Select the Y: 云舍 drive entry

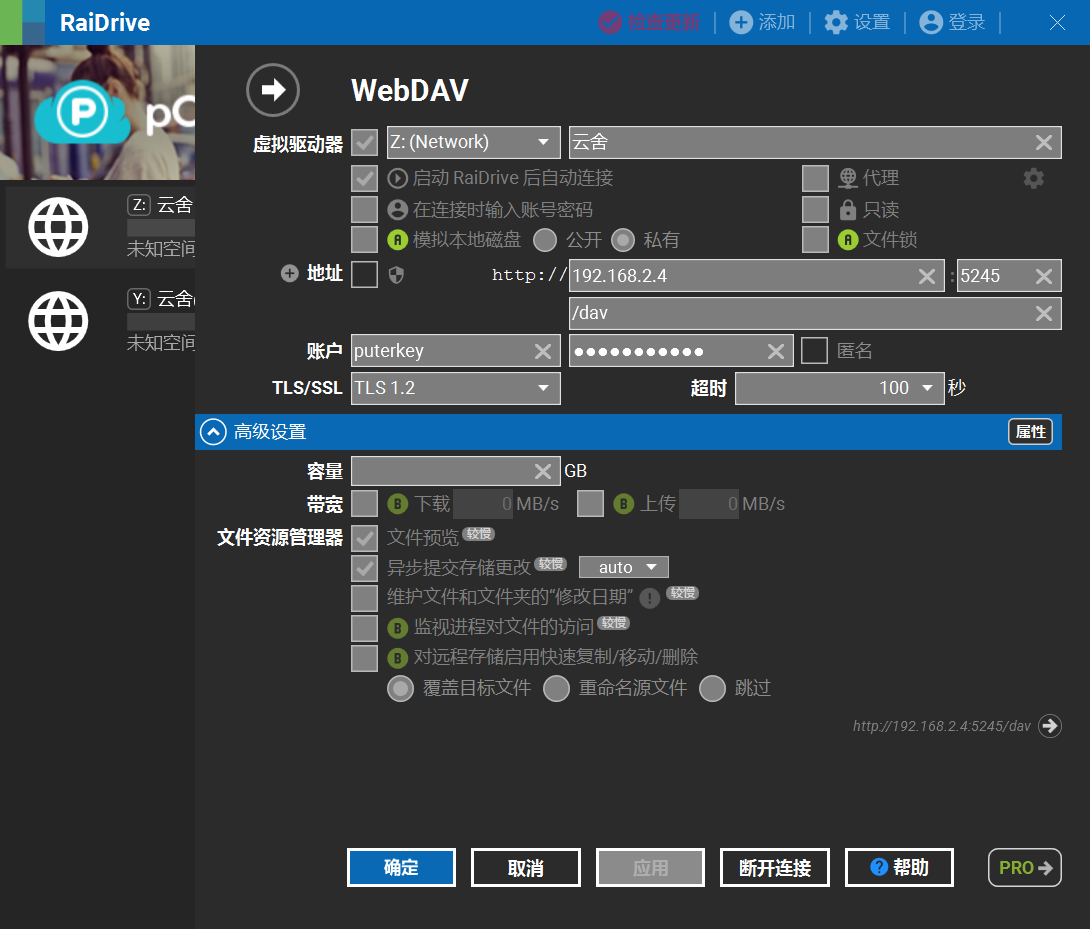[100, 321]
